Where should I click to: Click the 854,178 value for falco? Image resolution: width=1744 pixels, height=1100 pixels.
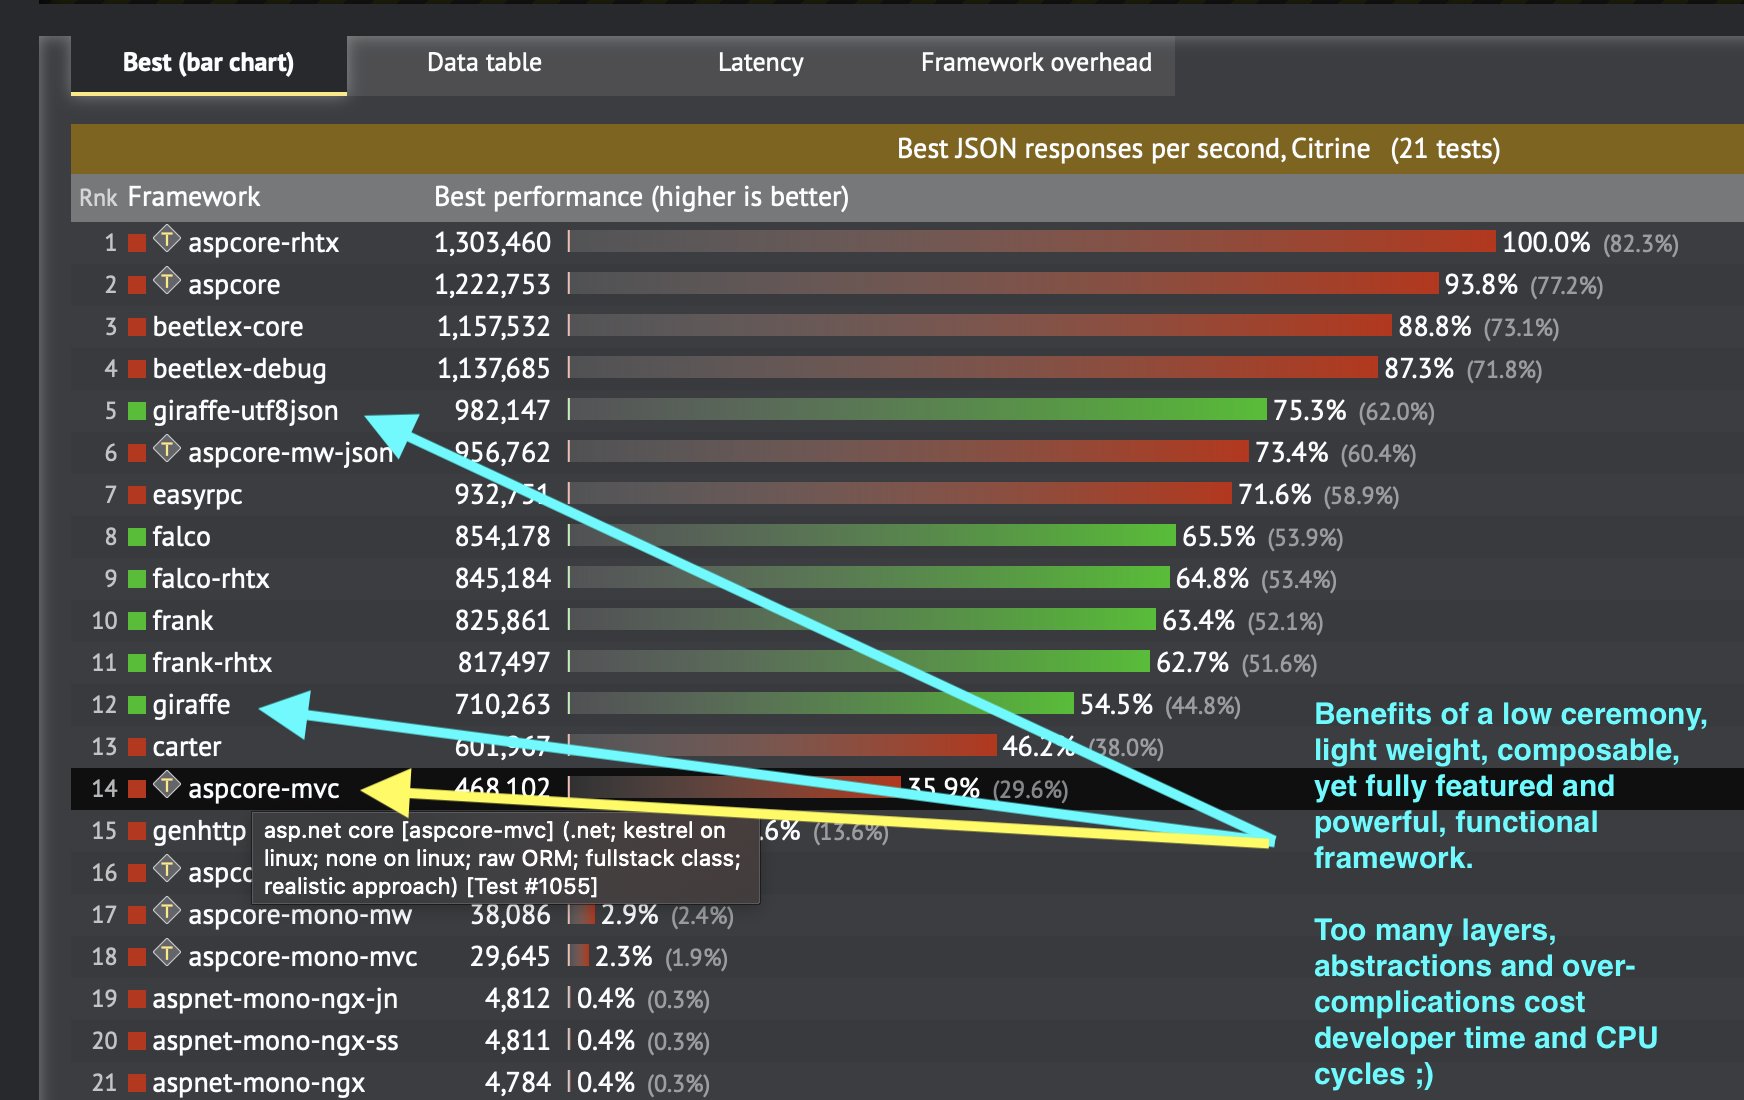point(503,537)
